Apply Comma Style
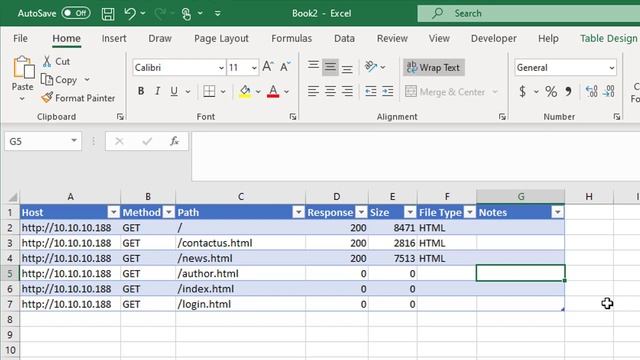640x360 pixels. 568,91
